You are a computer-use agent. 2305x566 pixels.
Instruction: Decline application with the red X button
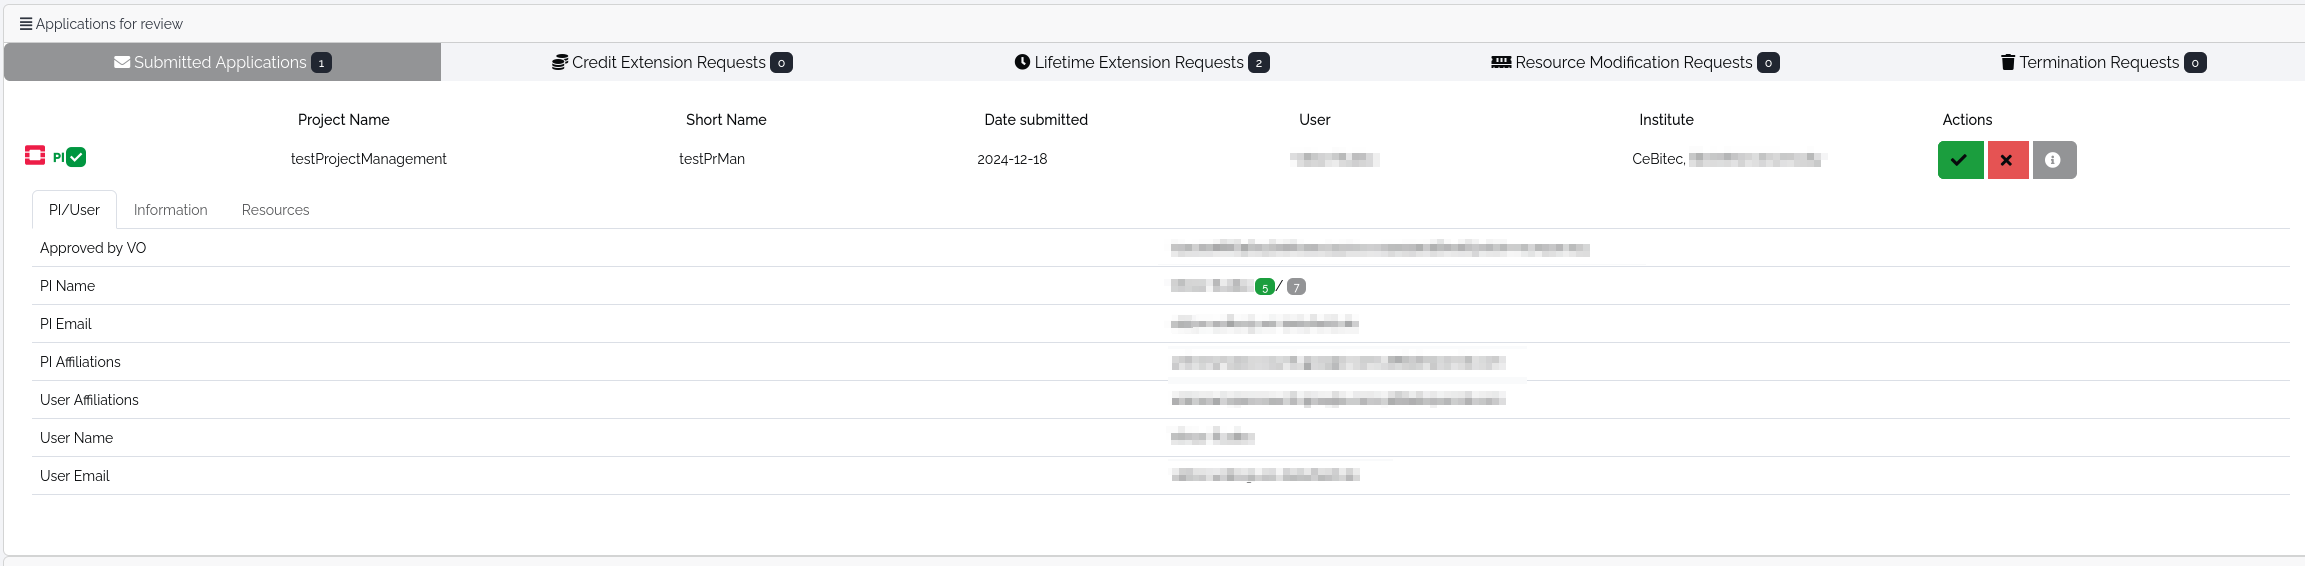(2007, 160)
